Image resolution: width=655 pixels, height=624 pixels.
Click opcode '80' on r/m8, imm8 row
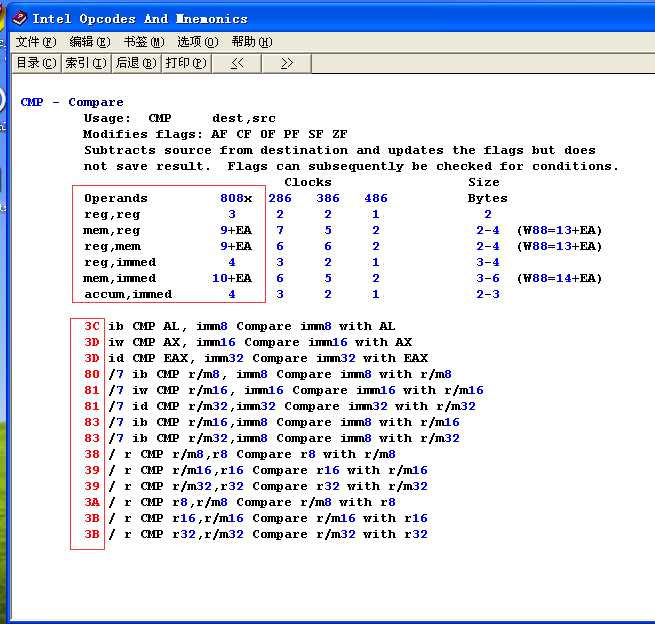[92, 374]
